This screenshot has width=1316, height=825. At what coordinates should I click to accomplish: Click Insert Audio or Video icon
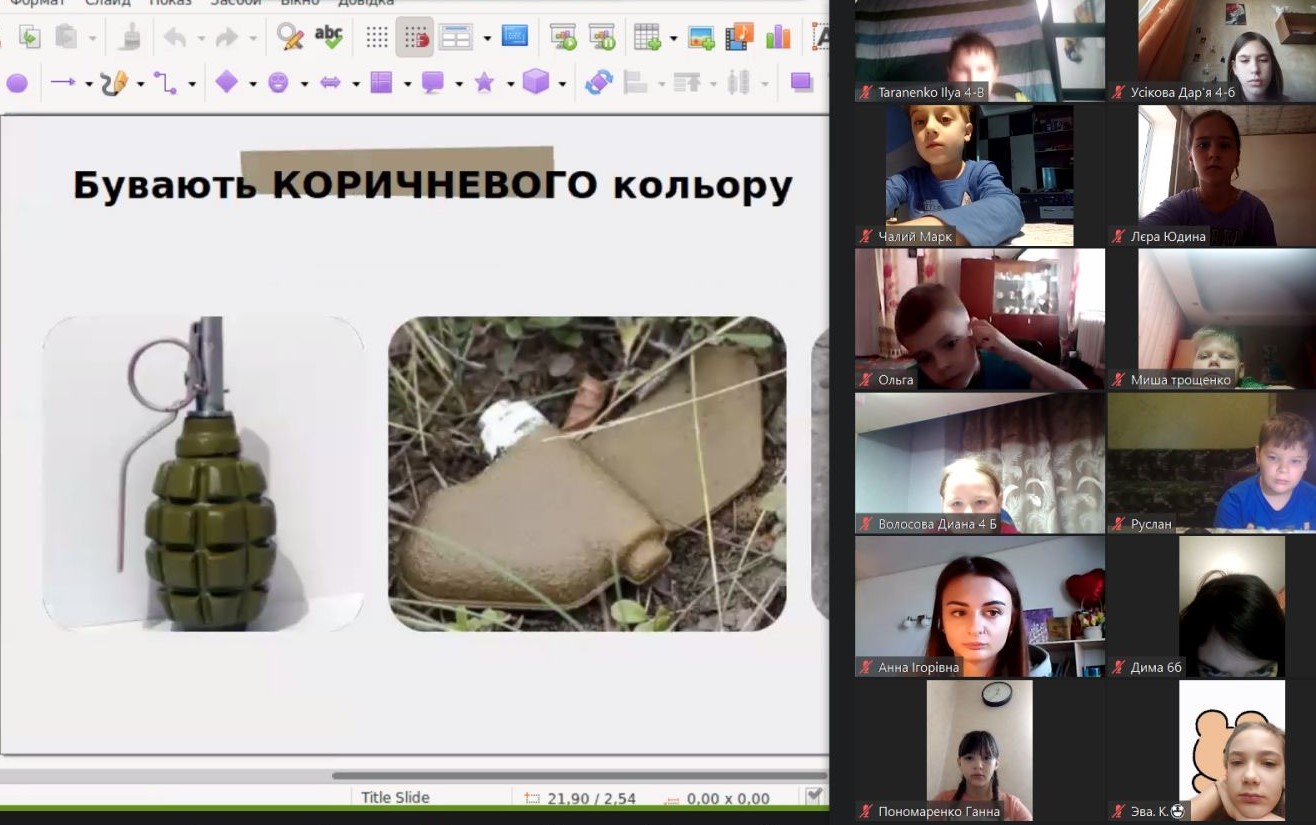[739, 38]
